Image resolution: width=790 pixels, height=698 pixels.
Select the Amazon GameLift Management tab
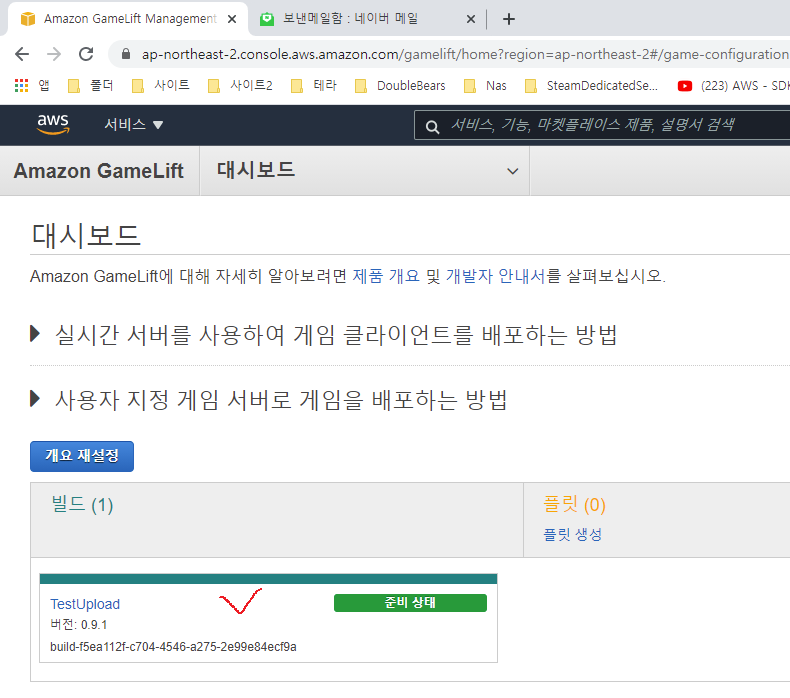coord(126,19)
